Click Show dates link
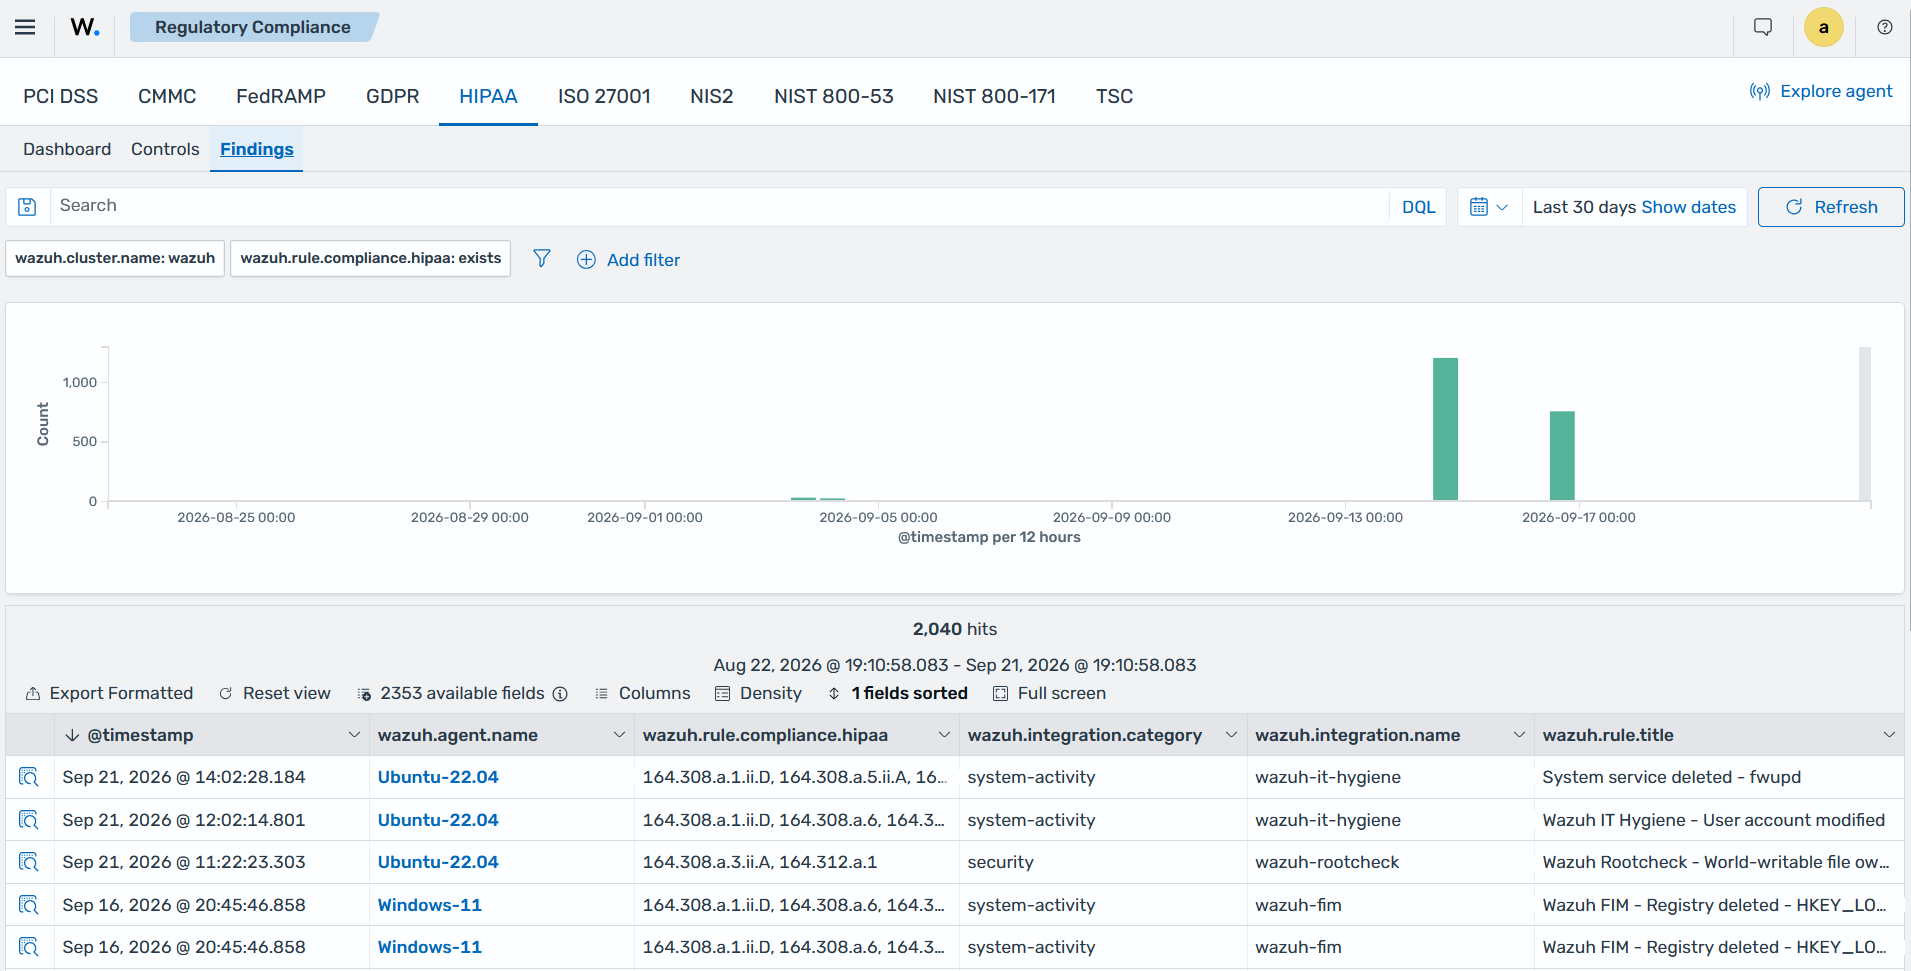The image size is (1911, 971). point(1688,207)
